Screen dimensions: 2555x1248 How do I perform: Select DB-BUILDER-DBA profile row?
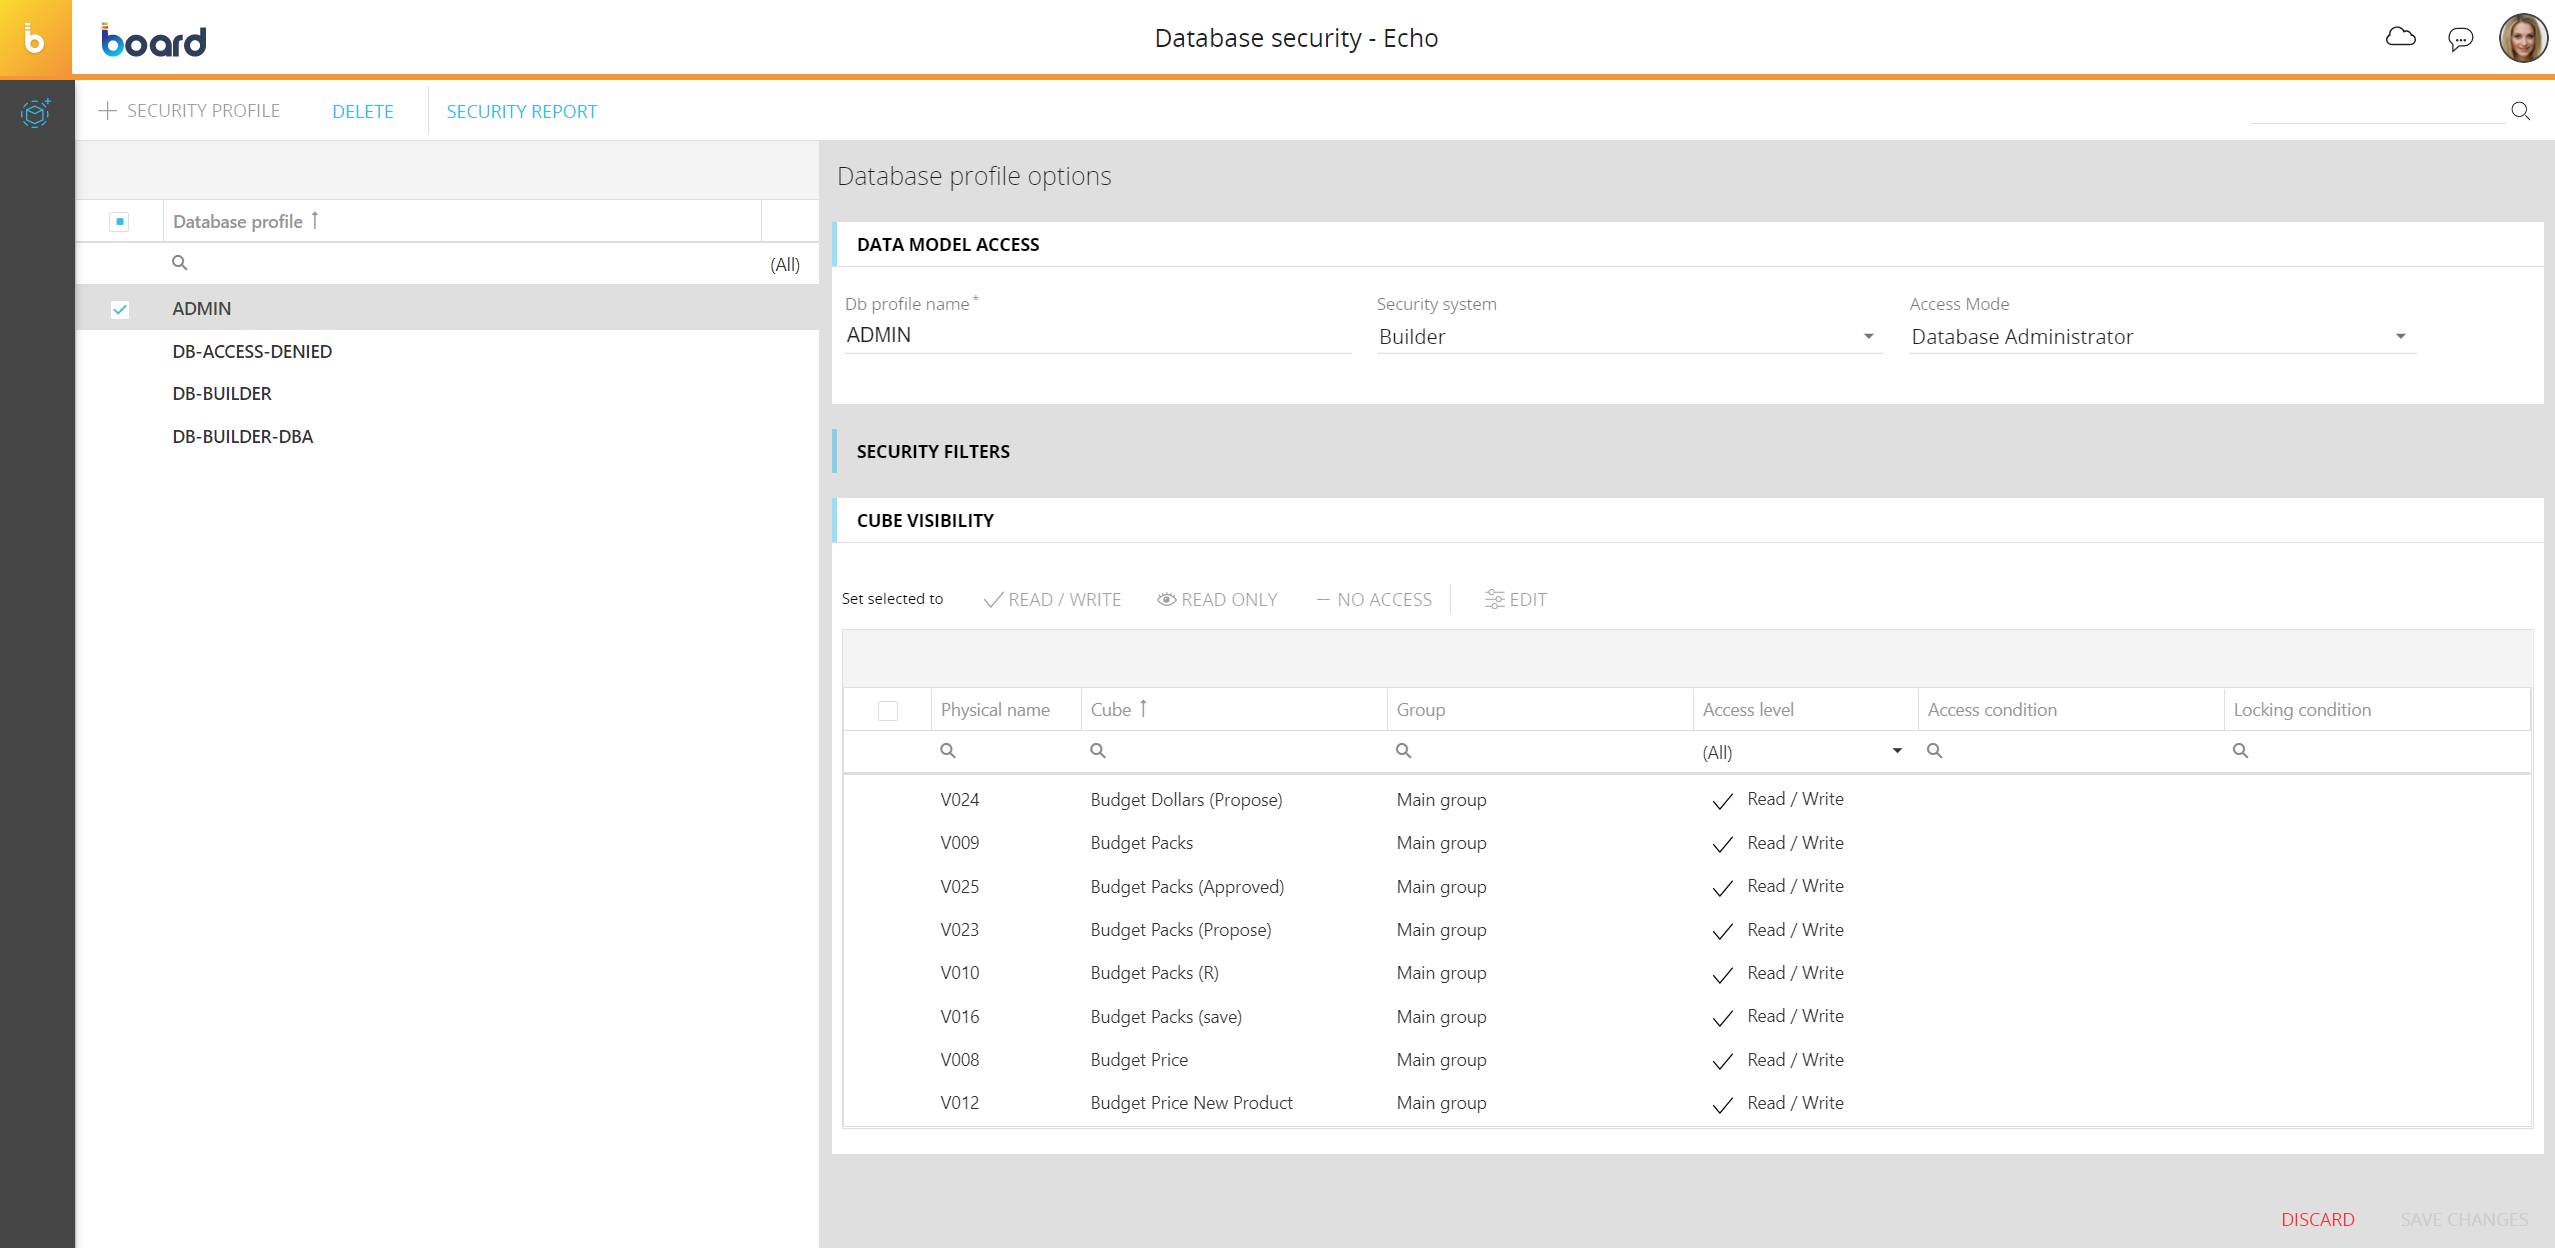click(x=243, y=437)
